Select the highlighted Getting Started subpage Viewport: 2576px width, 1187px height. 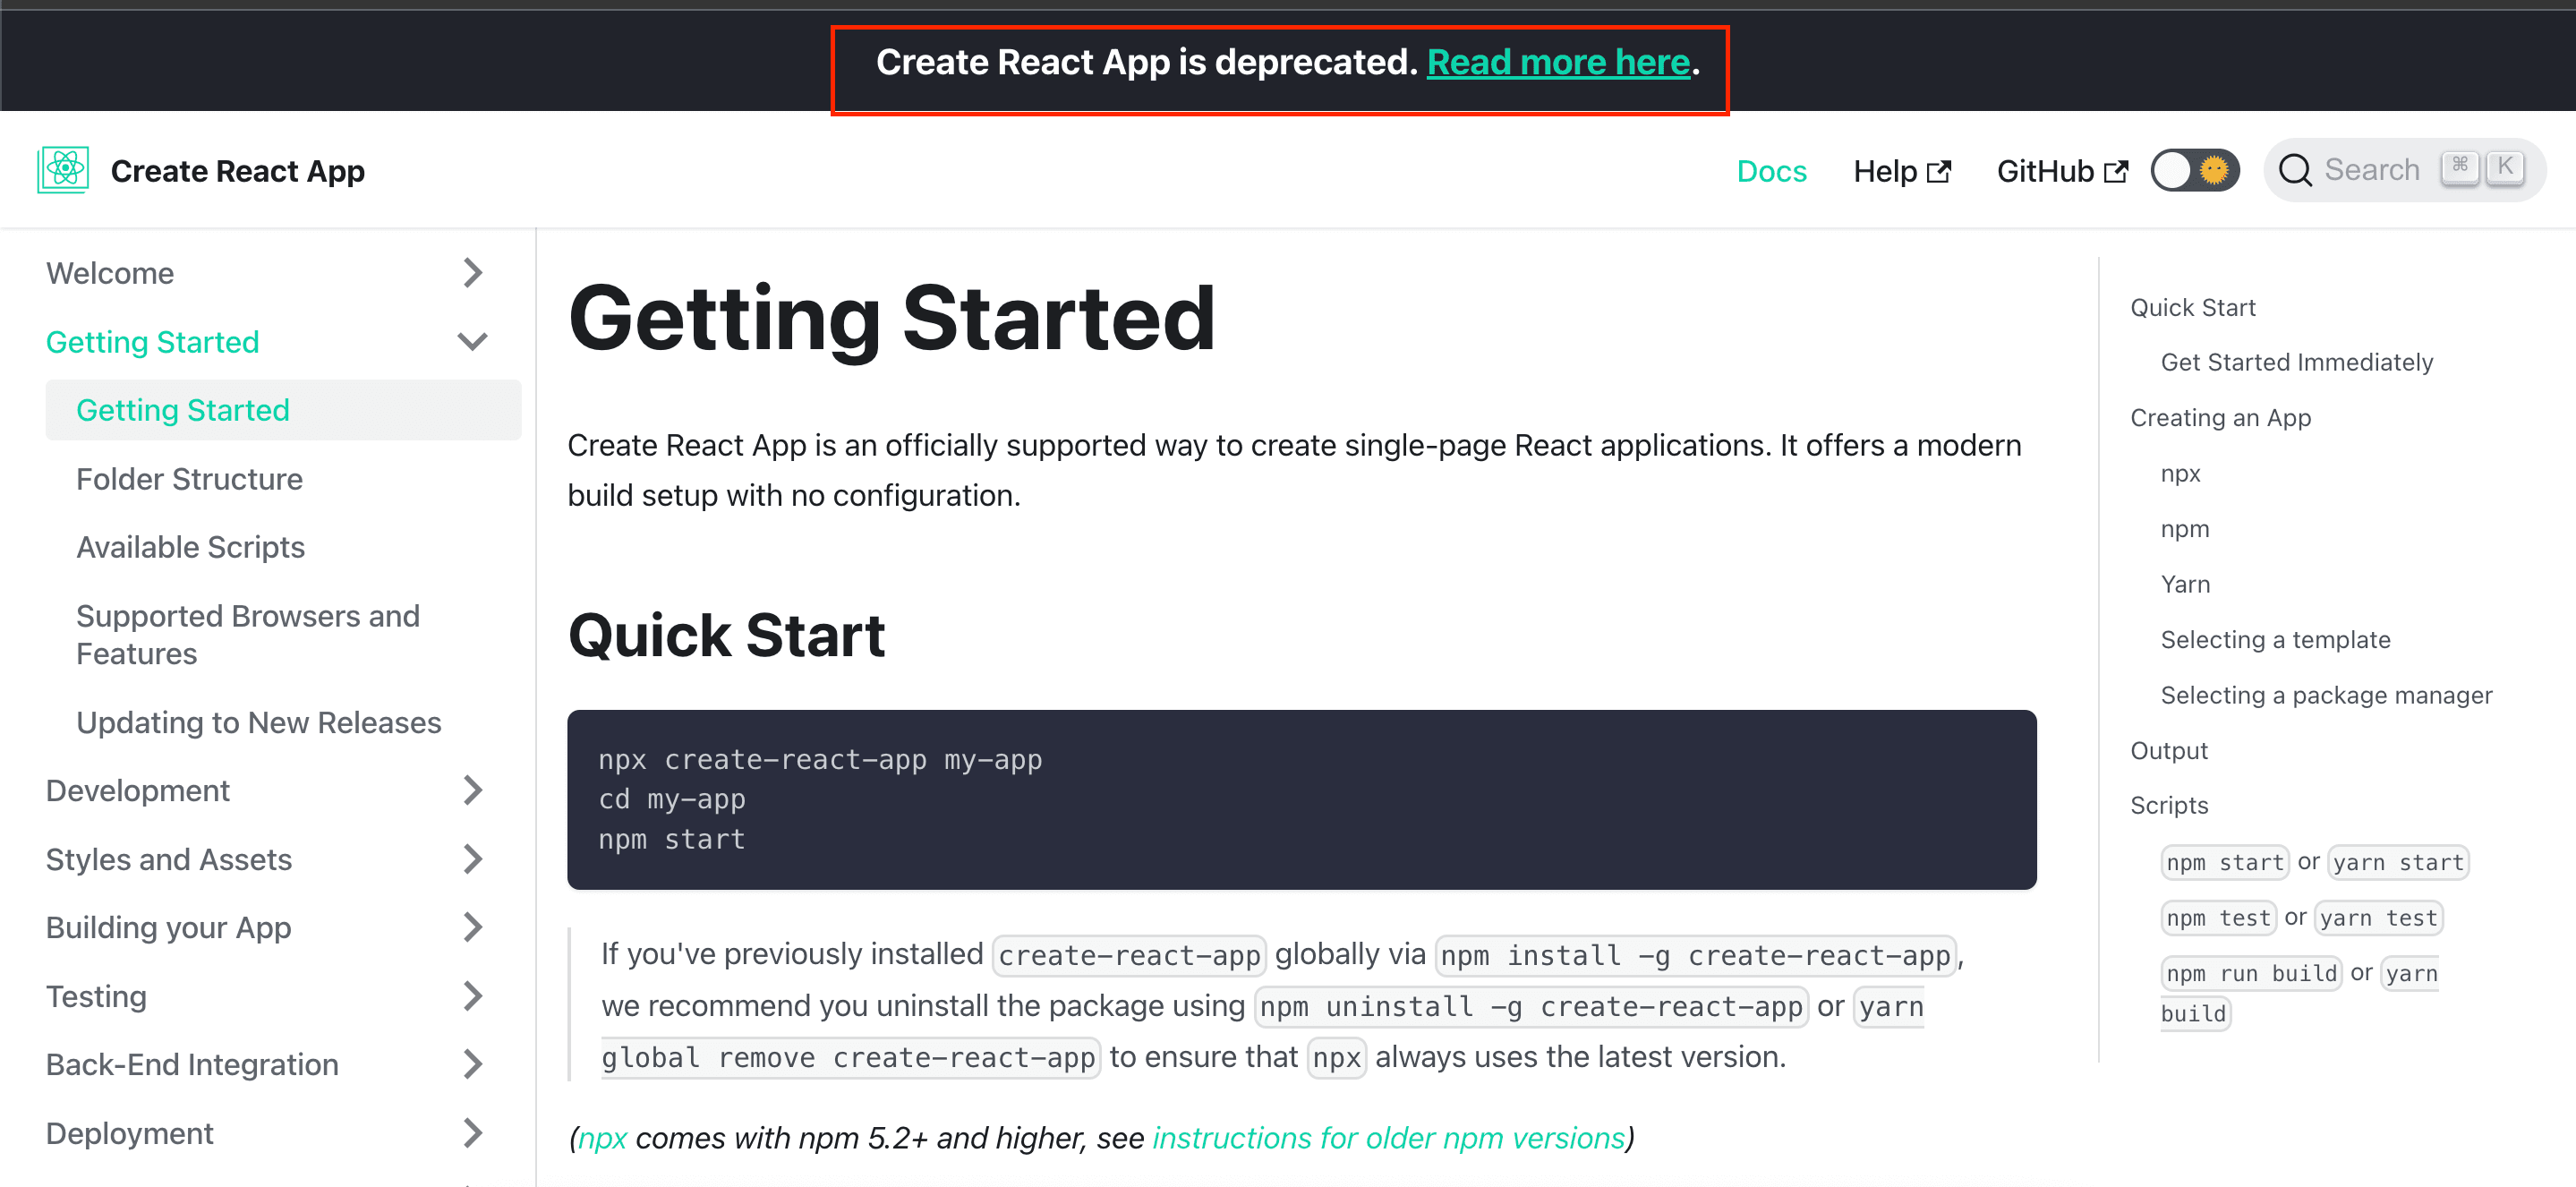click(x=283, y=410)
